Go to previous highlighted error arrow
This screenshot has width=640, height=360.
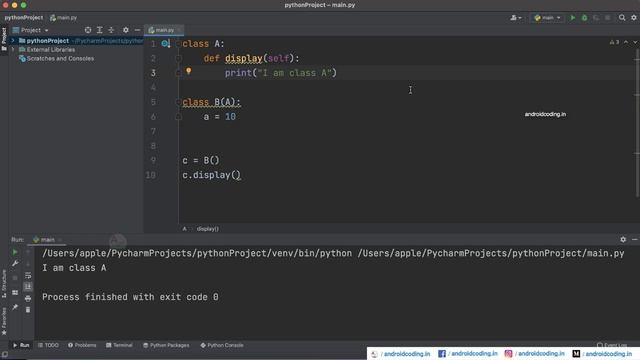626,42
